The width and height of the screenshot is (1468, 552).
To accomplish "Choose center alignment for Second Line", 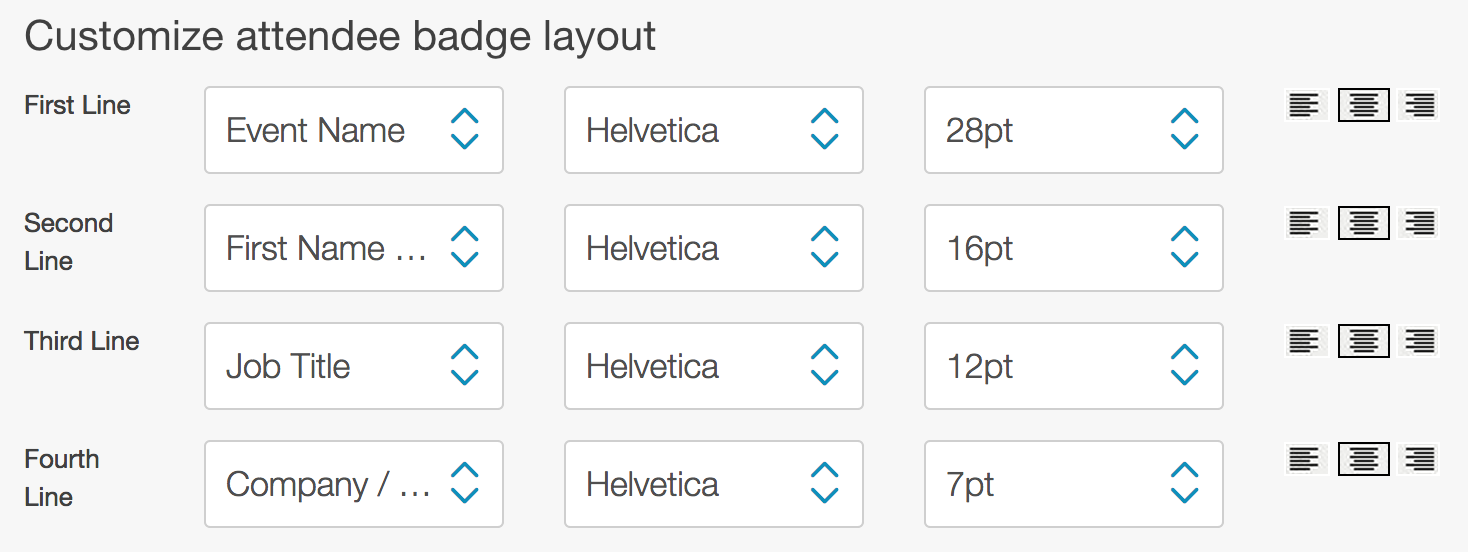I will (x=1364, y=223).
